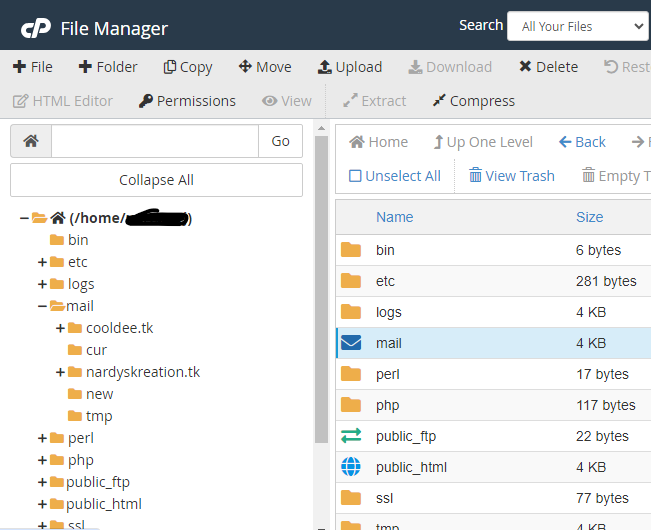This screenshot has width=651, height=530.
Task: Collapse the mail folder in tree
Action: point(42,306)
